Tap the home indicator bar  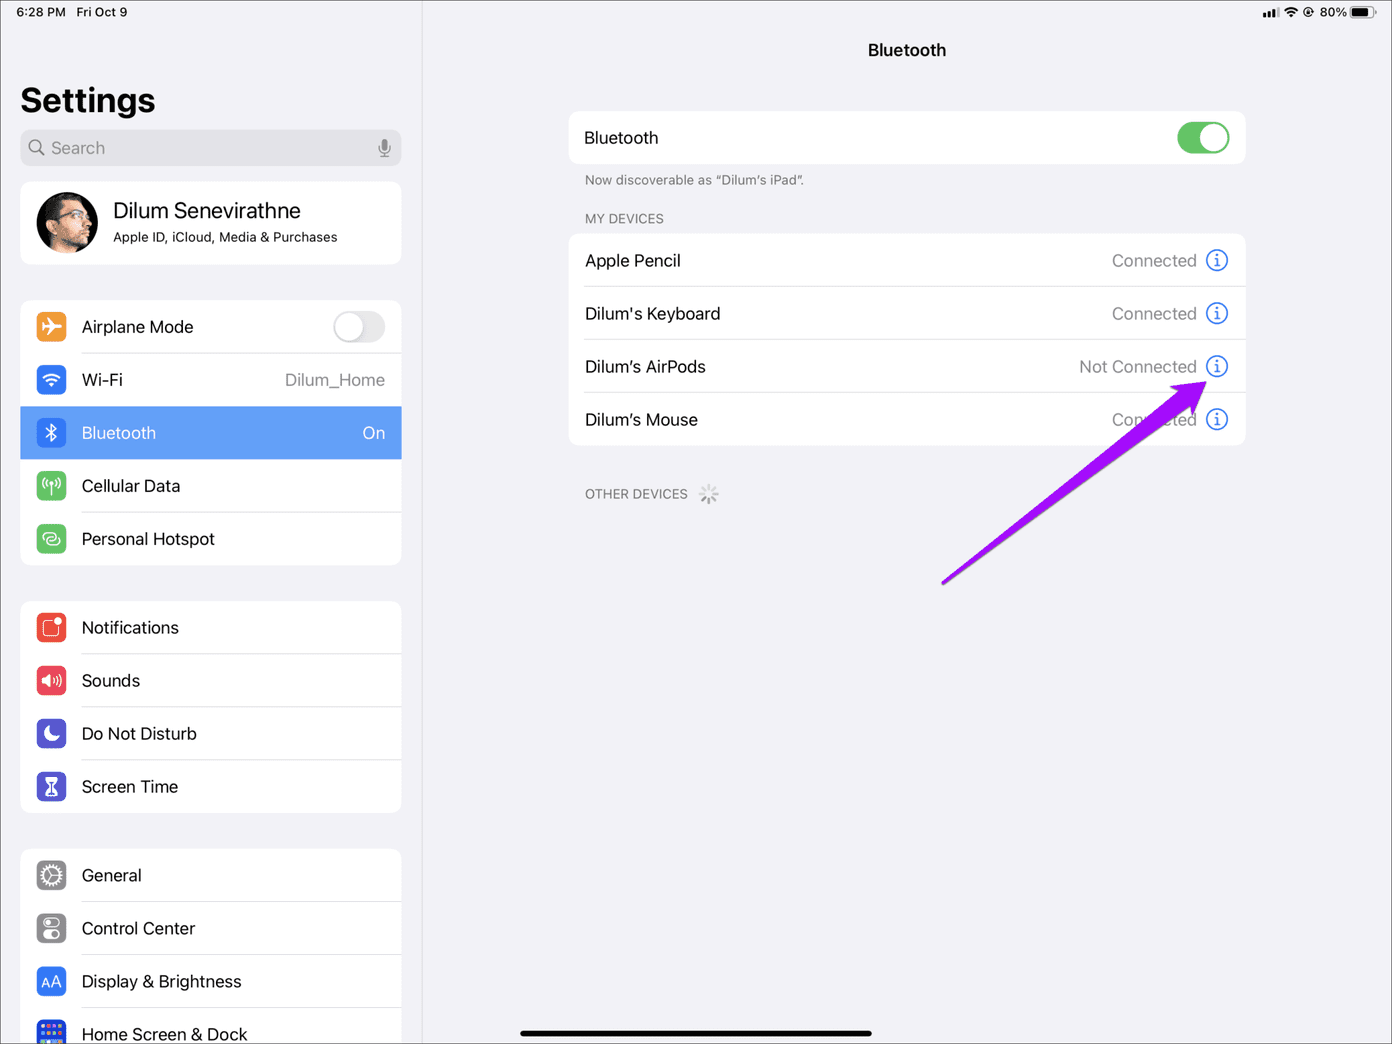(x=696, y=1033)
